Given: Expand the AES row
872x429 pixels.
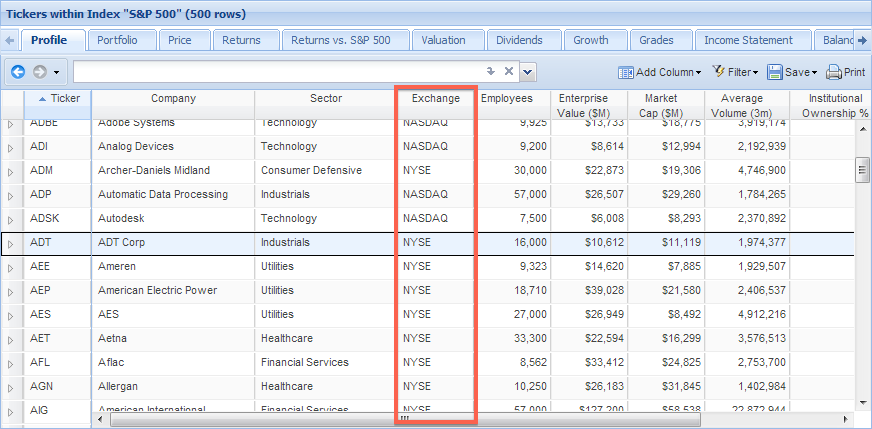Looking at the screenshot, I should 11,315.
